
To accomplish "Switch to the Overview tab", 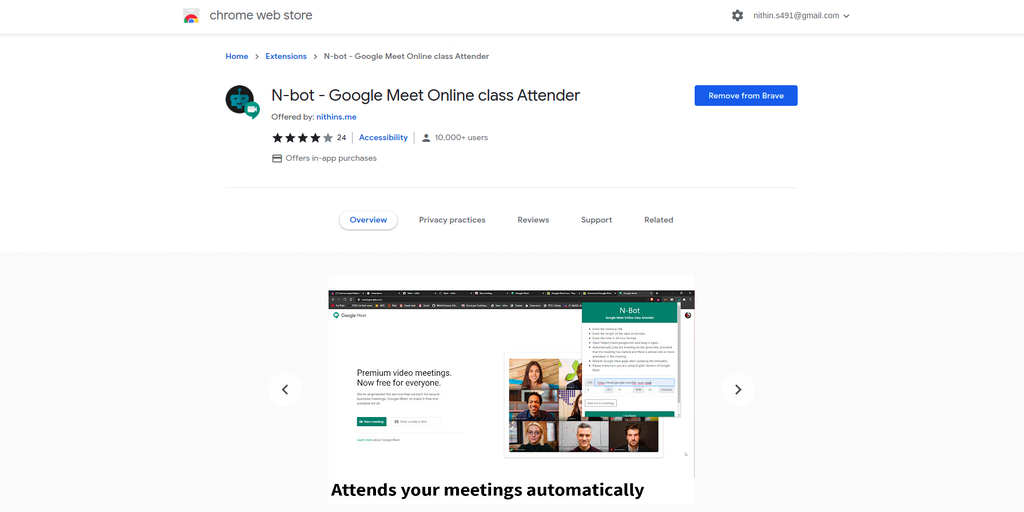I will click(x=368, y=220).
